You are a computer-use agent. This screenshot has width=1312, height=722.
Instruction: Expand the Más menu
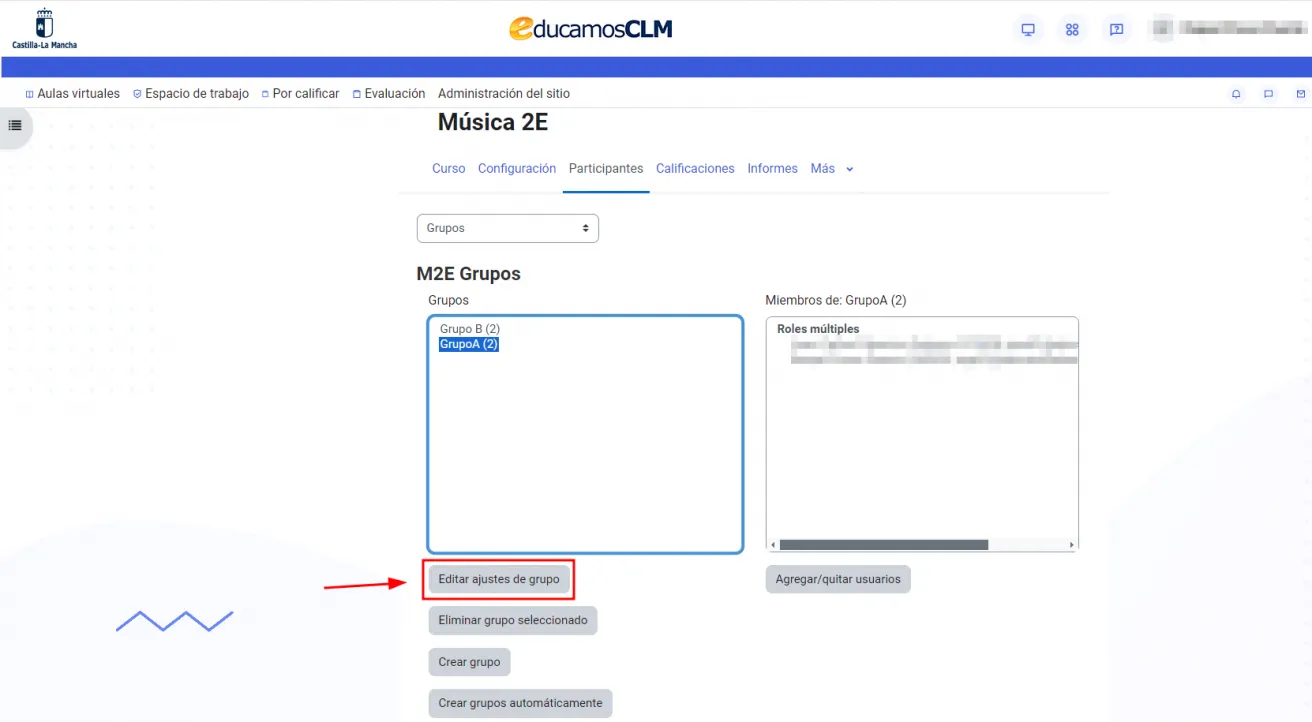click(x=831, y=169)
